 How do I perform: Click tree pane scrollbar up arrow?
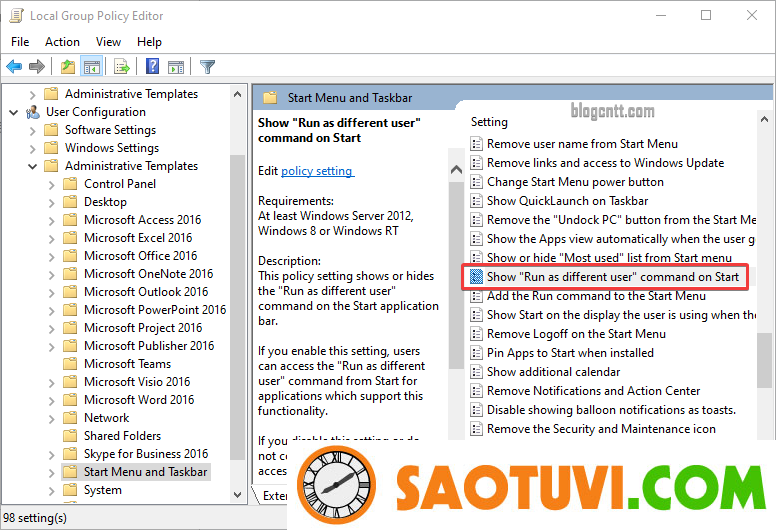coord(238,94)
